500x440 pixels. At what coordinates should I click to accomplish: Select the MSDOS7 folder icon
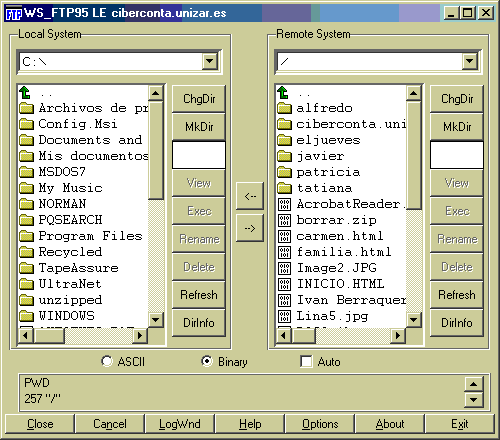point(26,172)
